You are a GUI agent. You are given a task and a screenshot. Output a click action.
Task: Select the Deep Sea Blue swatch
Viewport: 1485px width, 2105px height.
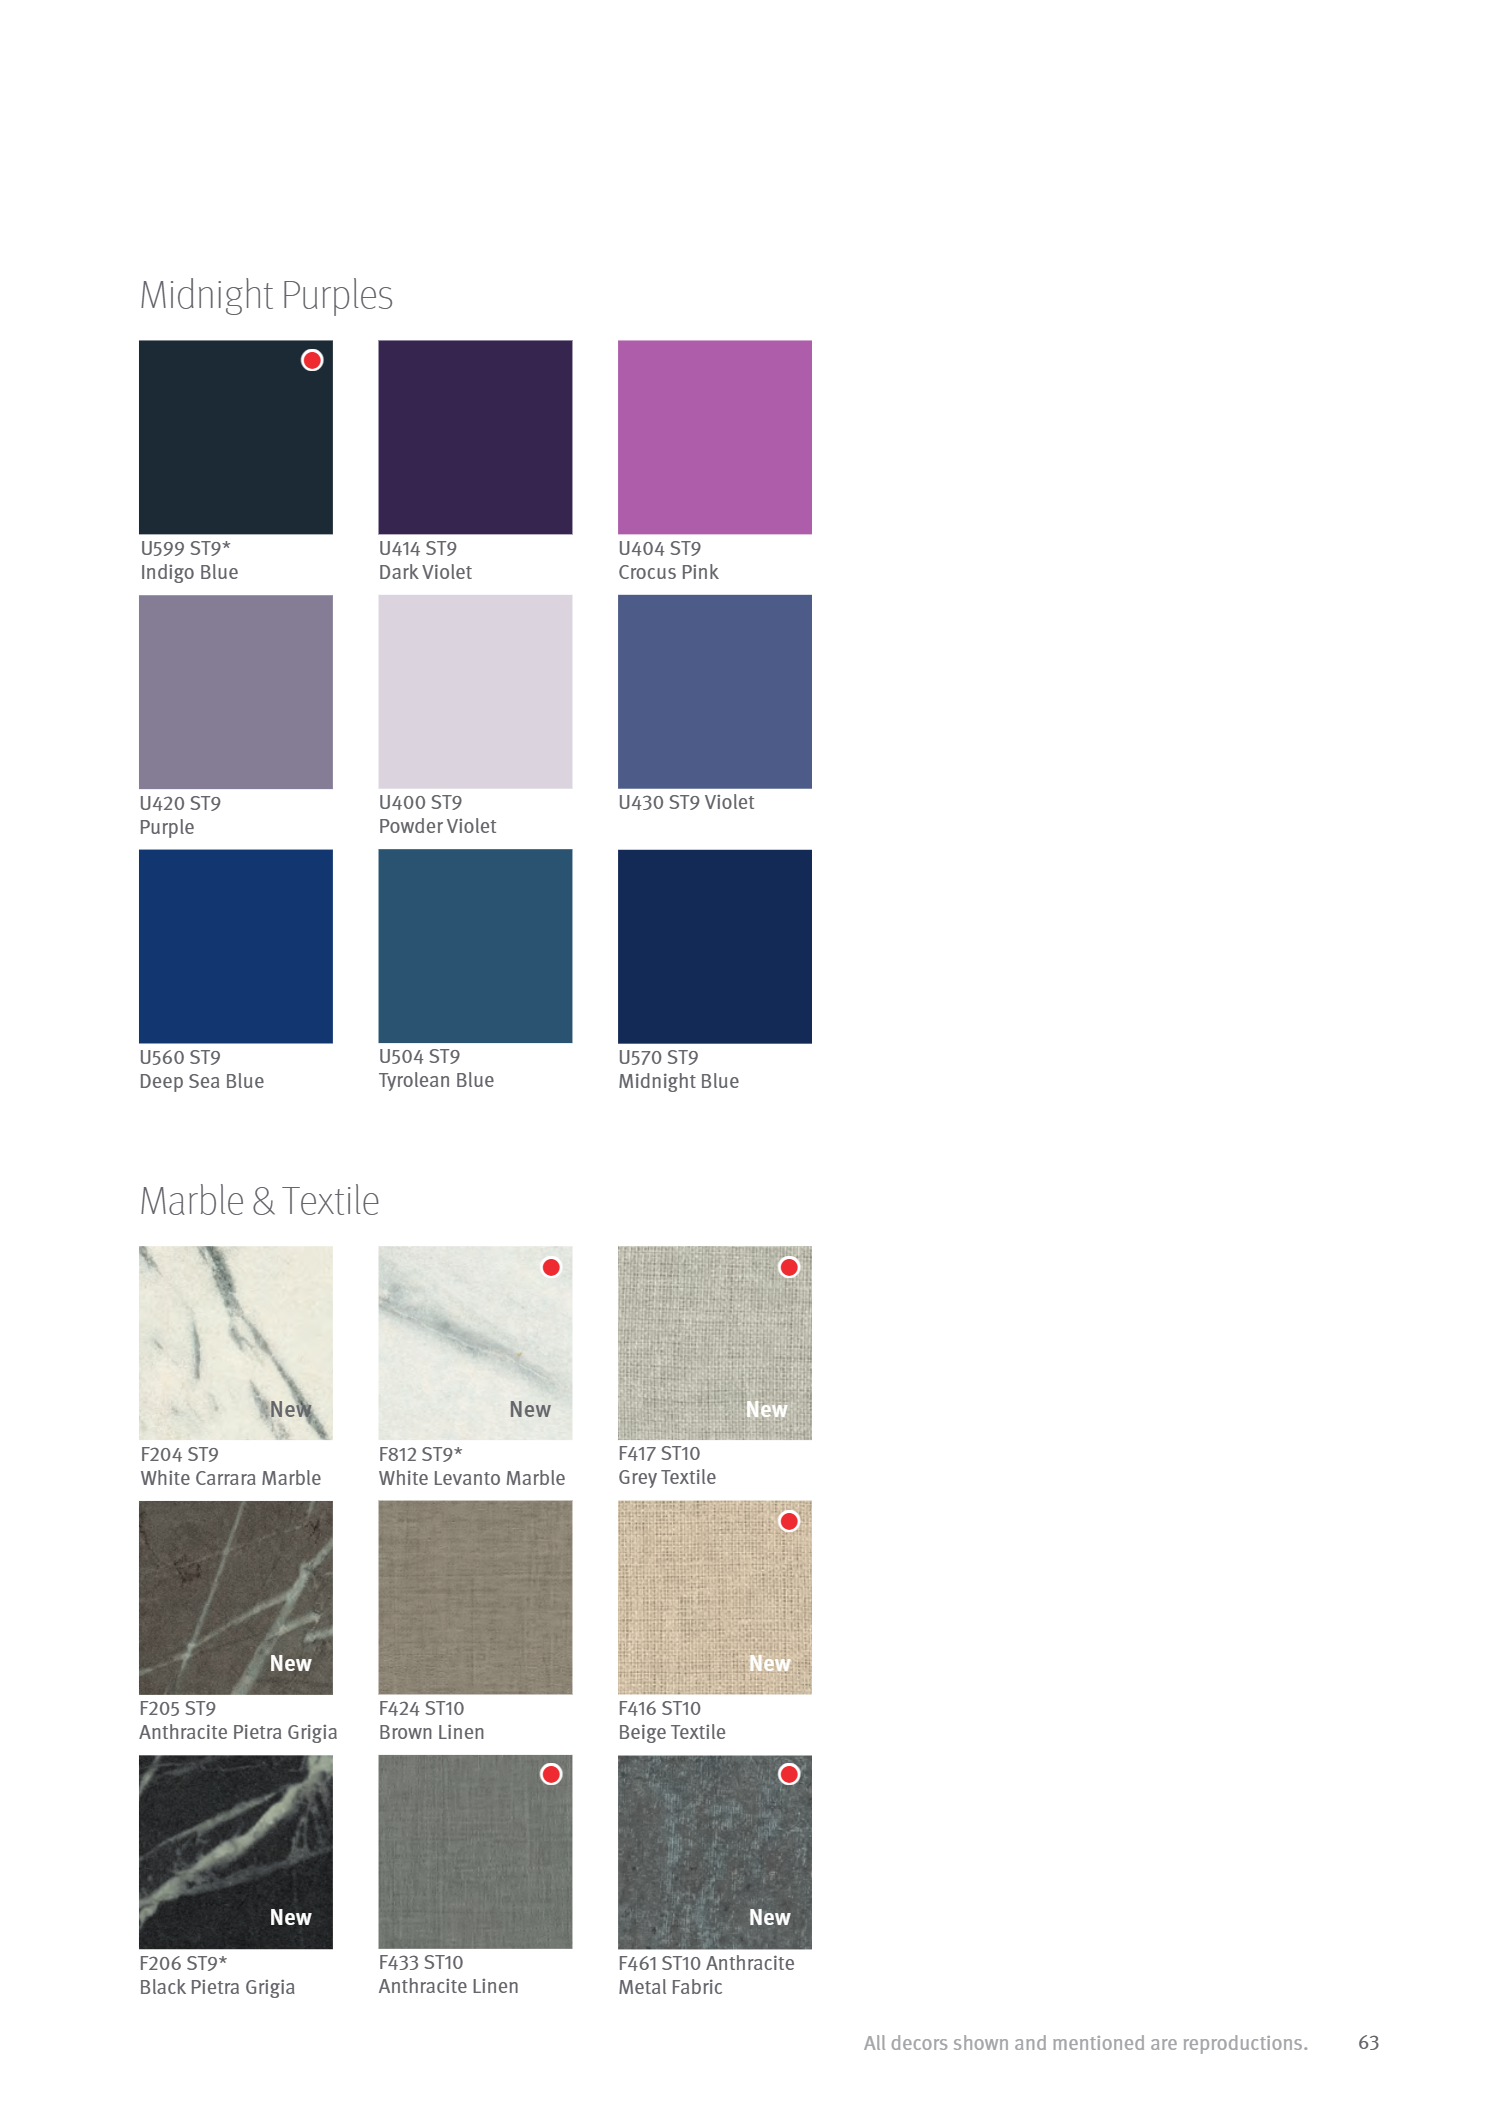tap(236, 946)
